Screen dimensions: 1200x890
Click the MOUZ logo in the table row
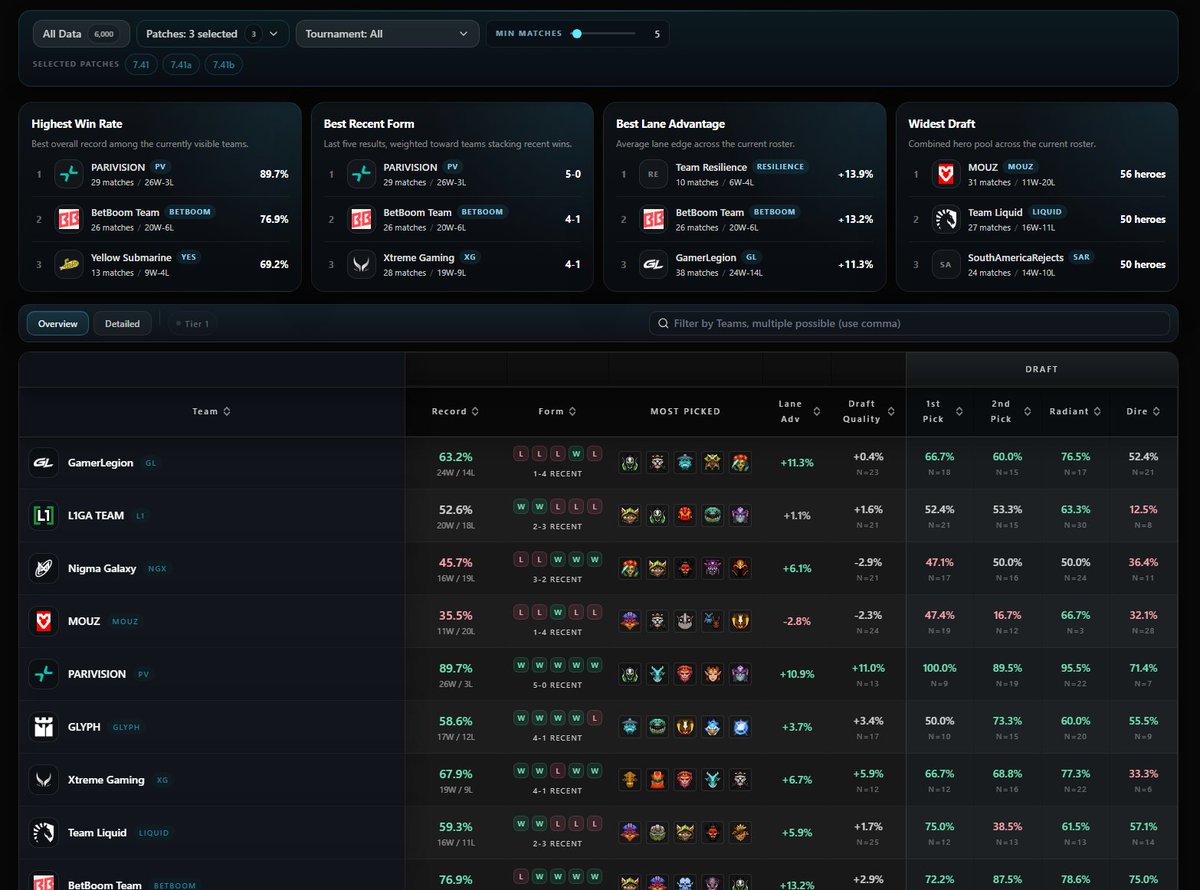coord(43,621)
